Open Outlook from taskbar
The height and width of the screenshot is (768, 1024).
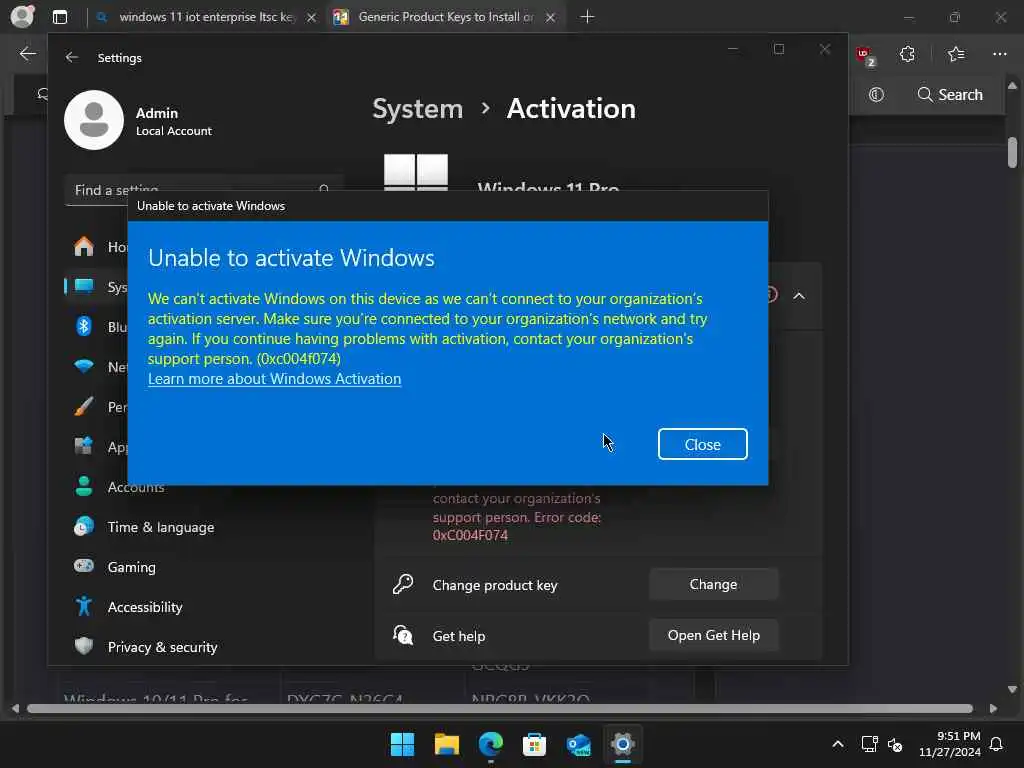click(579, 744)
